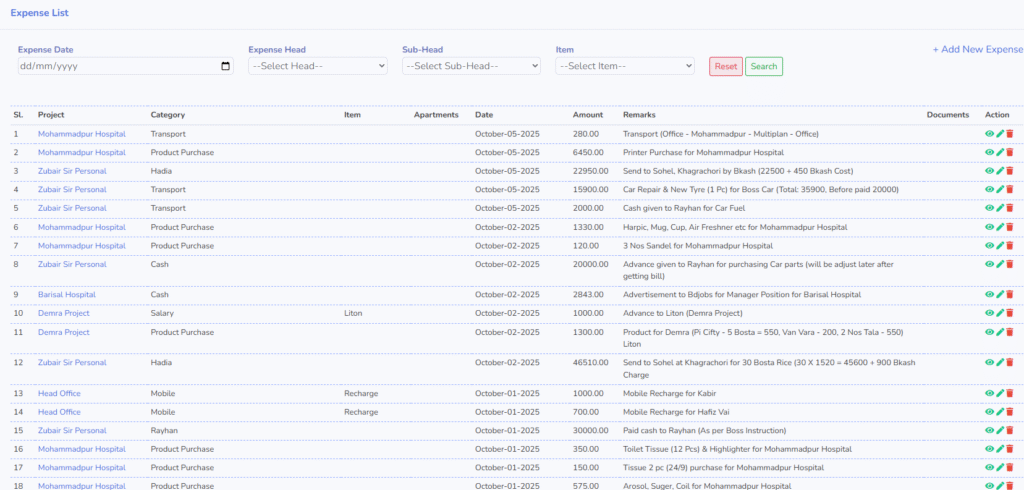Screen dimensions: 1024x490
Task: Delete the 20000.00 Rayhan advance expense
Action: click(x=1010, y=264)
